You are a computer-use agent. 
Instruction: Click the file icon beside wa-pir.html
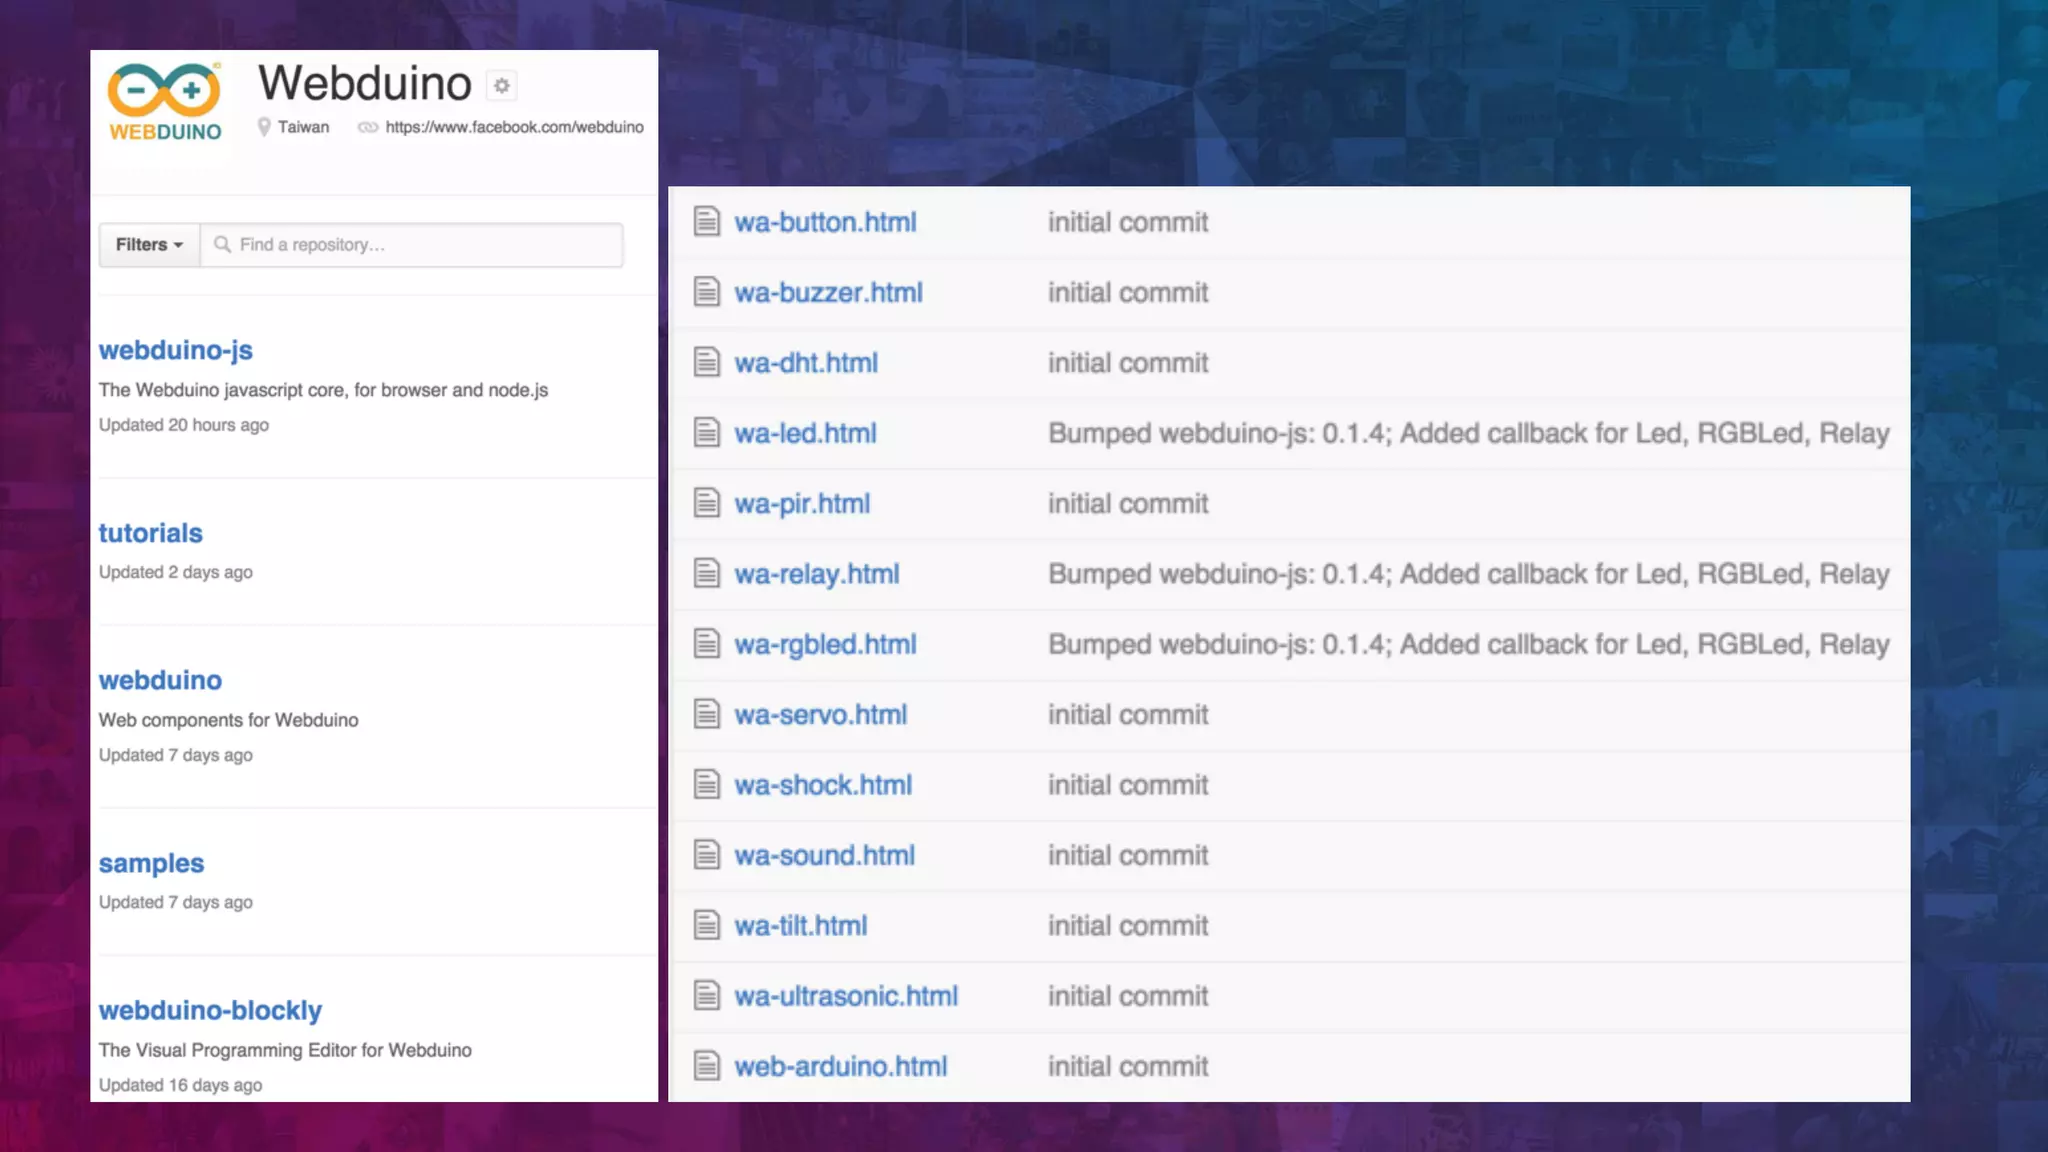(x=707, y=503)
